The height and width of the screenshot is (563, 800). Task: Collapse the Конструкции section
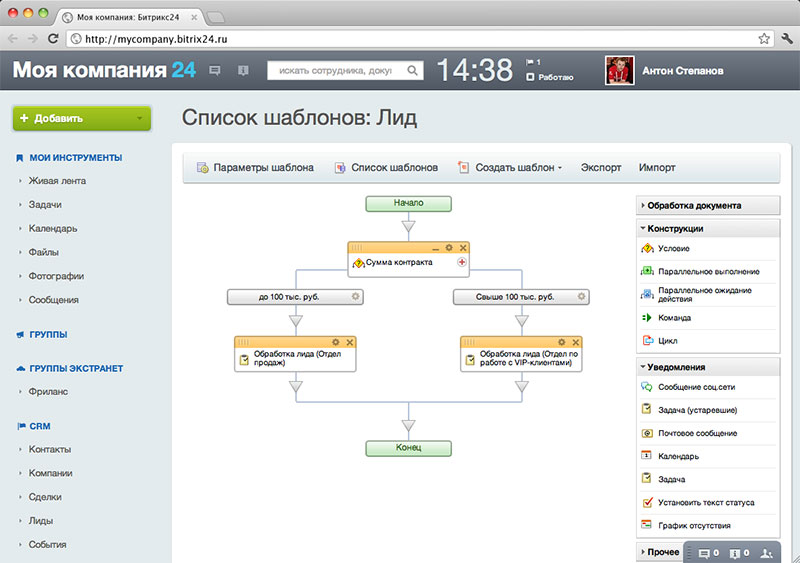(x=708, y=228)
